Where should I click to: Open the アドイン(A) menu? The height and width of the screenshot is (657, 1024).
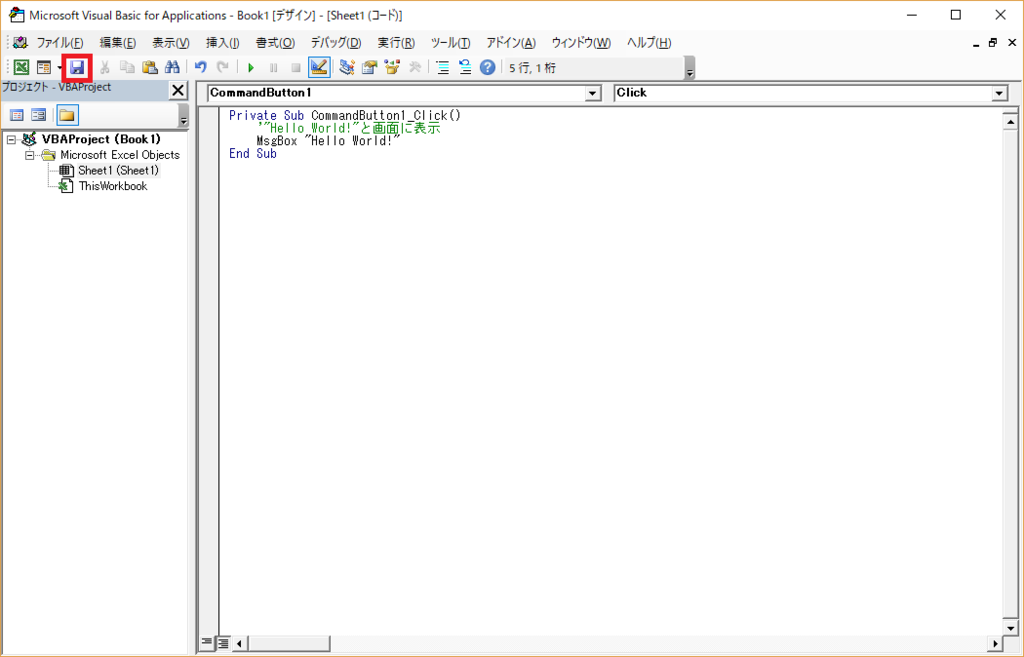point(511,43)
